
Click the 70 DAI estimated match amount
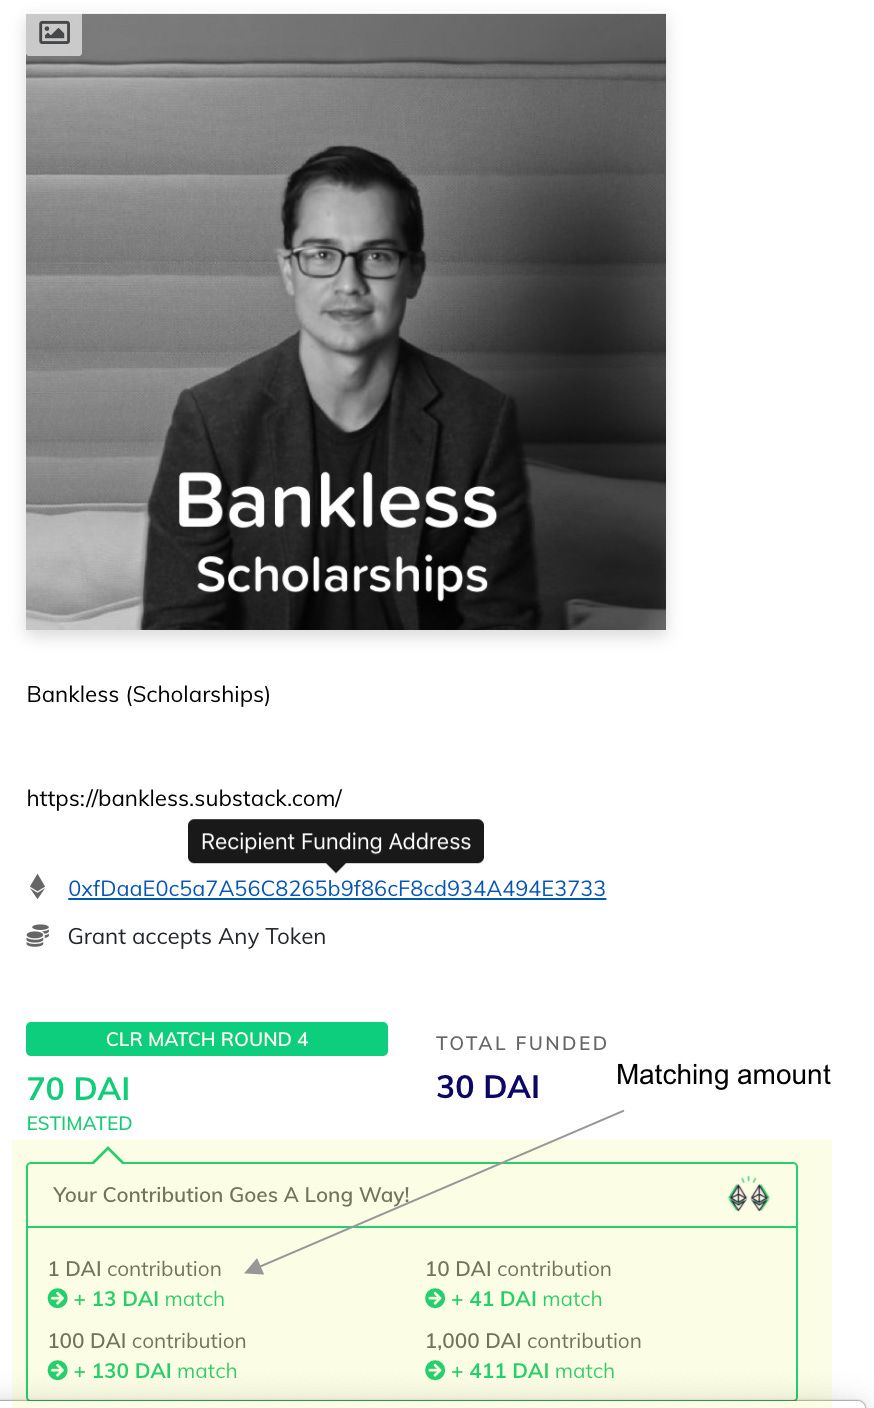click(x=78, y=1088)
